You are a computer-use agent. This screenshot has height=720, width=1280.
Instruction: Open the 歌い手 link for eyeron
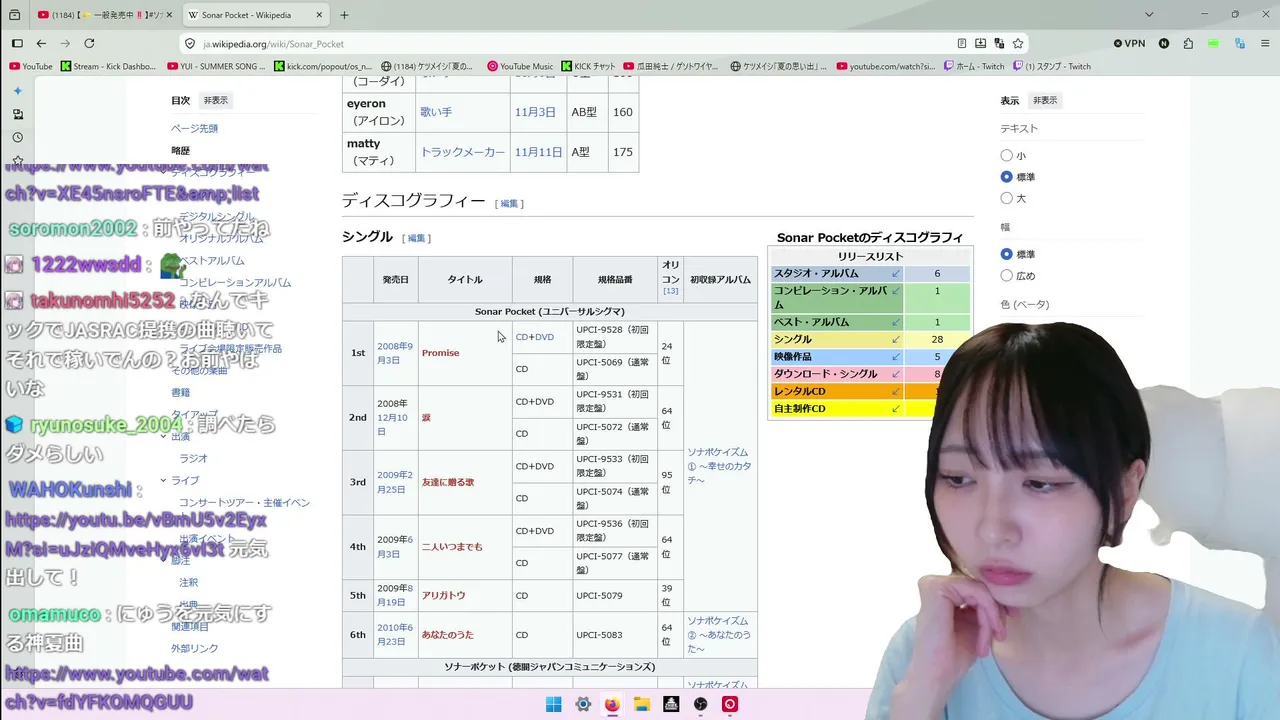436,112
